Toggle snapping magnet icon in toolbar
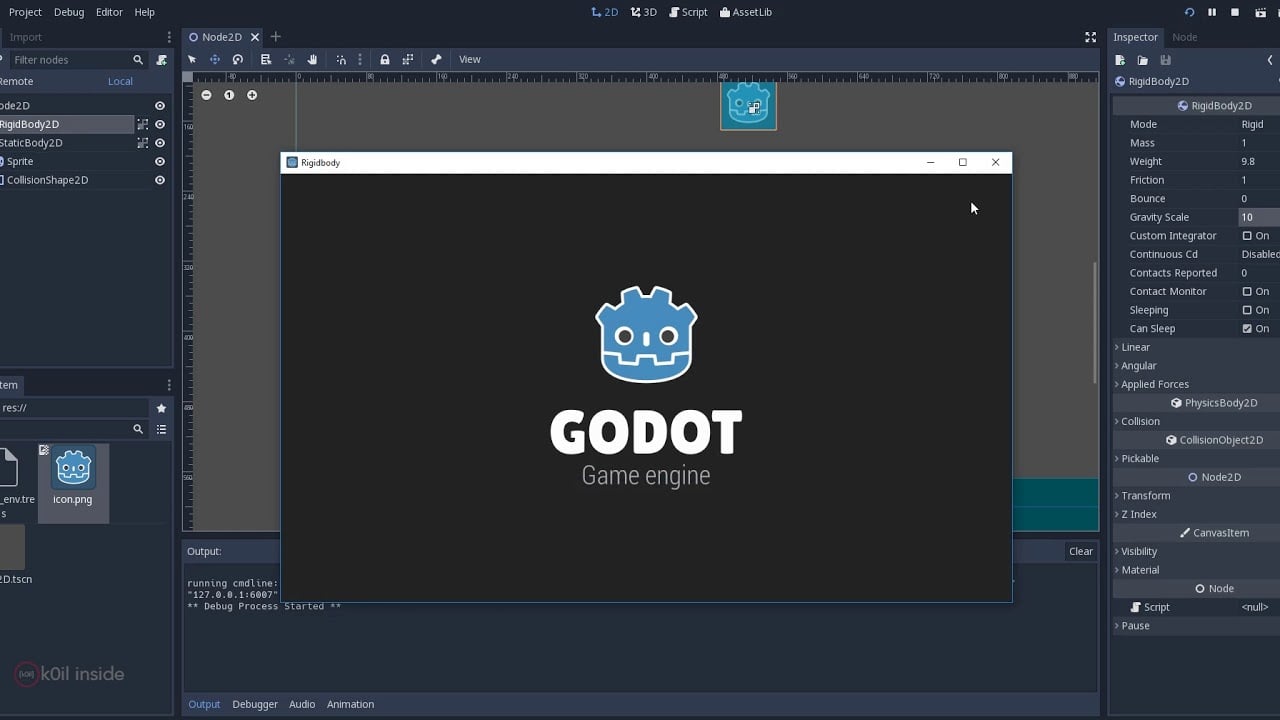This screenshot has height=720, width=1280. click(341, 60)
